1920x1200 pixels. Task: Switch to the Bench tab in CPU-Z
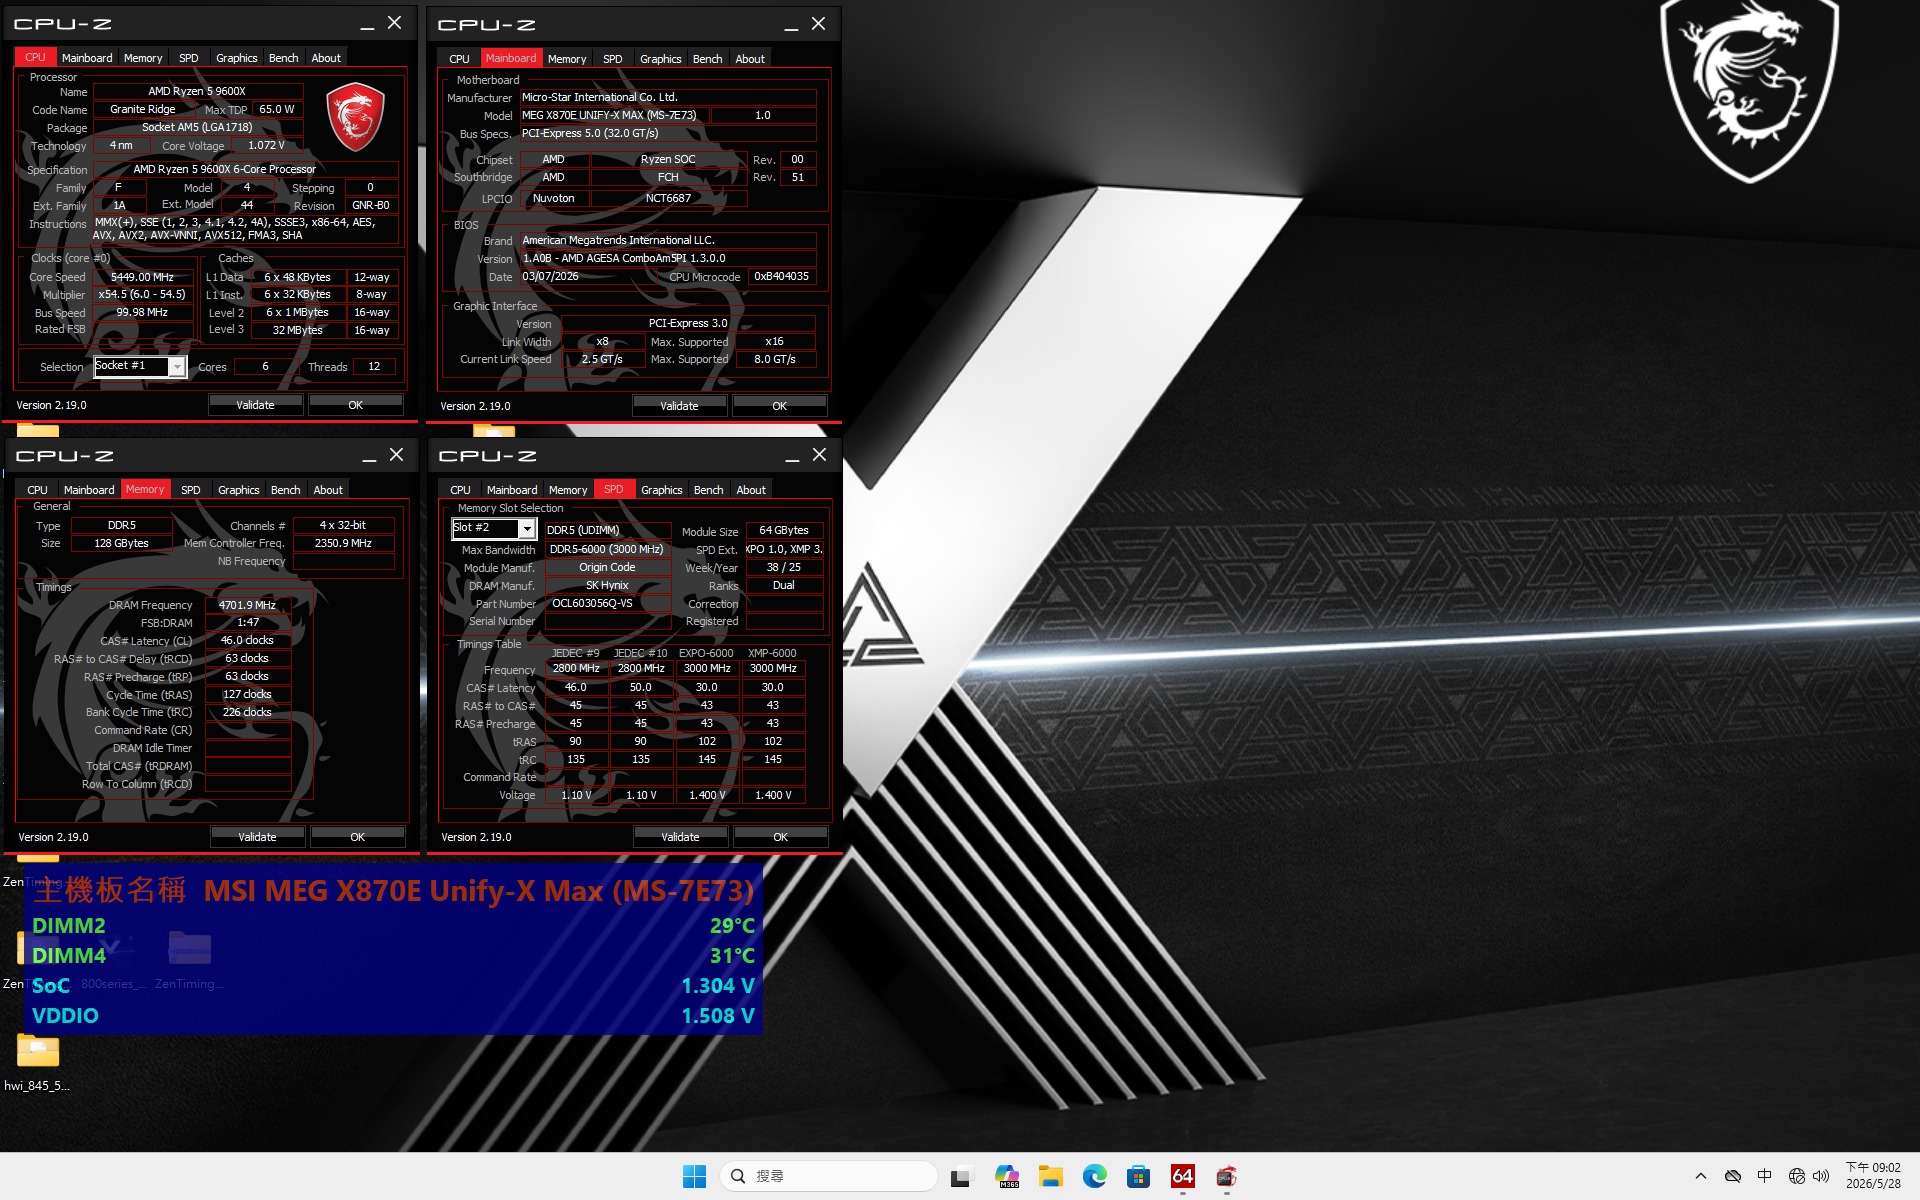click(x=283, y=57)
